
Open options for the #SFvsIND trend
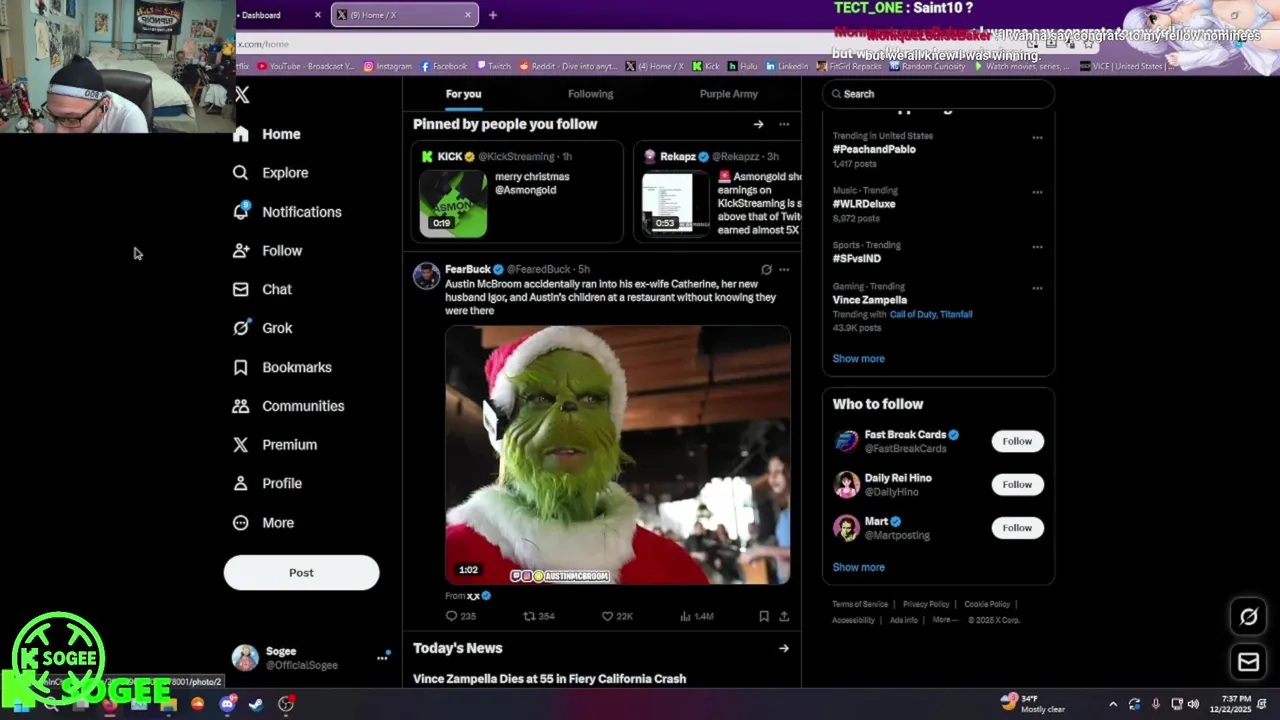(x=1037, y=246)
